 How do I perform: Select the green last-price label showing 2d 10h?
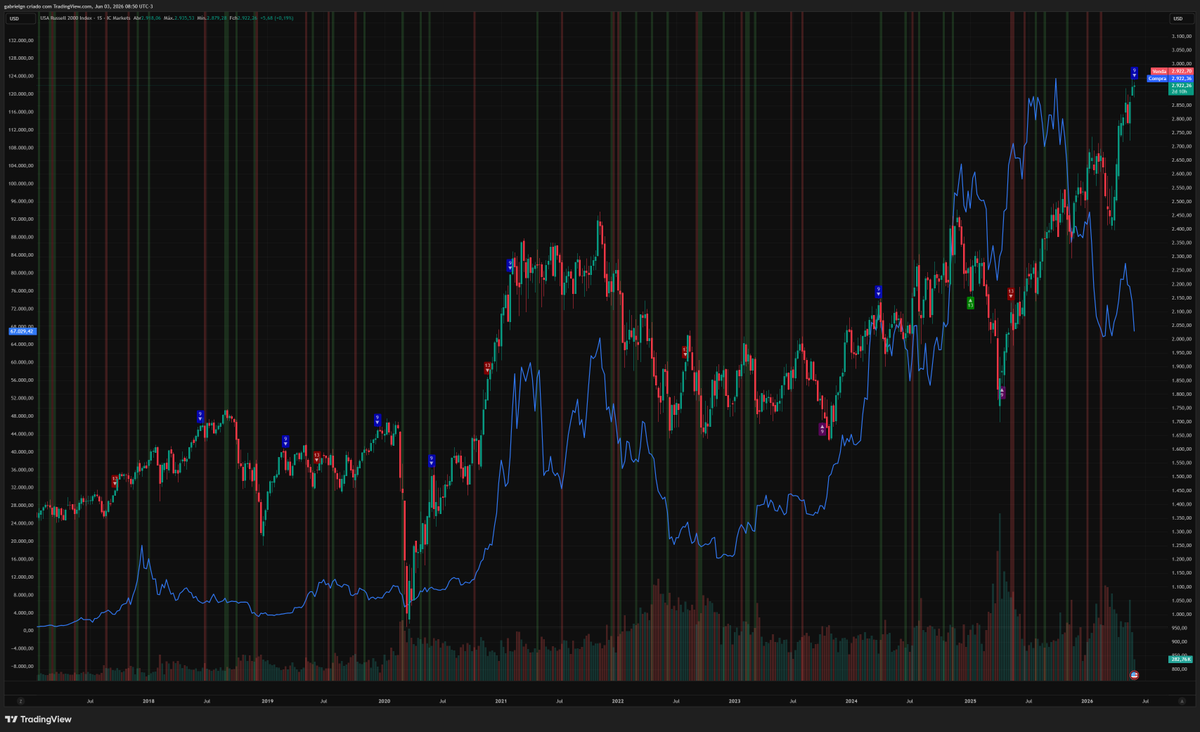click(1181, 88)
